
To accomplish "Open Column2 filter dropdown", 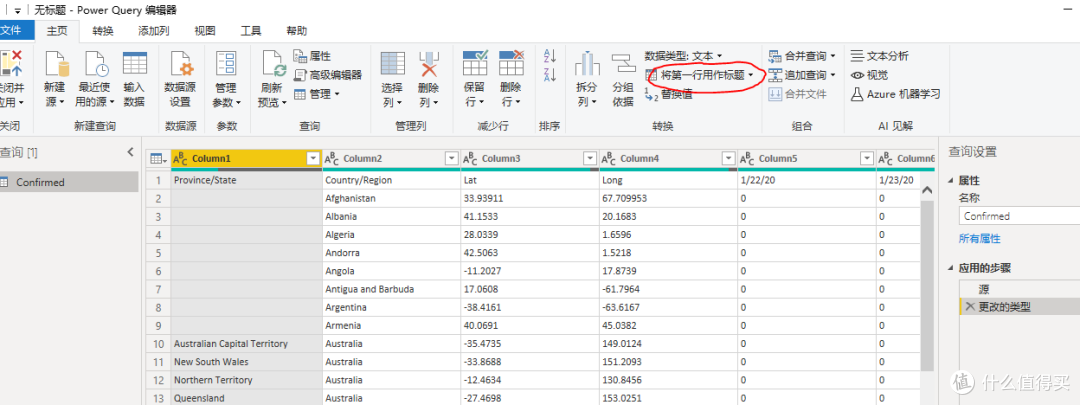I will point(452,159).
